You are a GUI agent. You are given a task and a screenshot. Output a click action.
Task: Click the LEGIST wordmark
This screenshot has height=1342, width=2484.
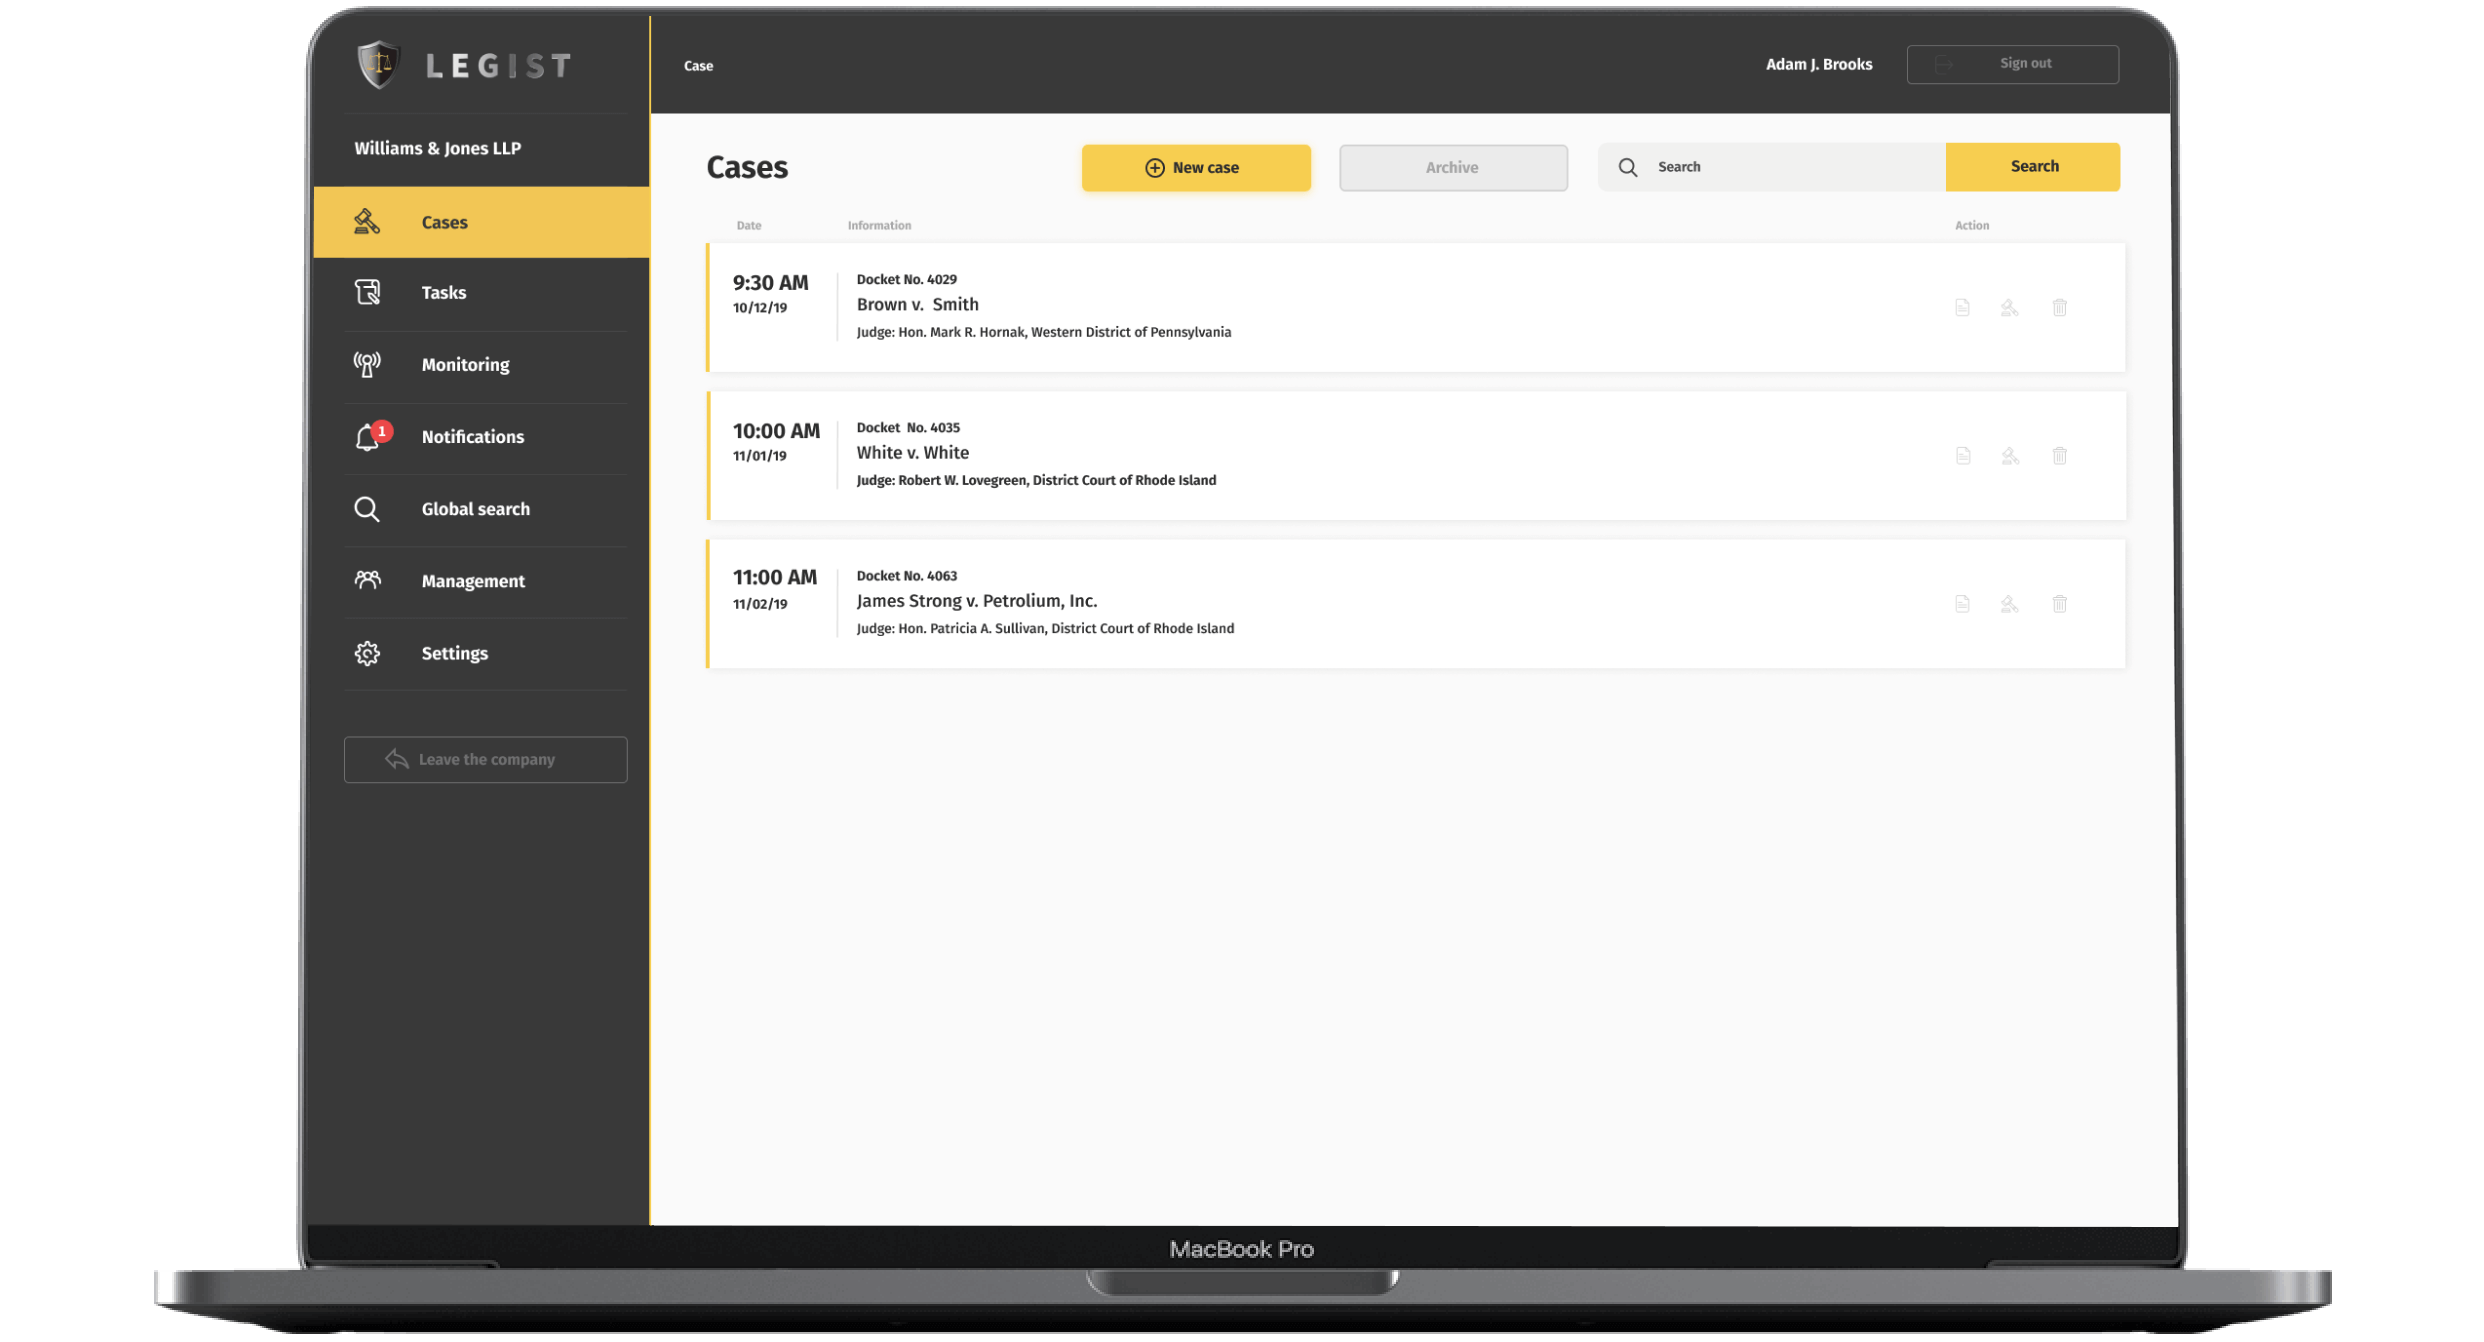click(x=498, y=66)
